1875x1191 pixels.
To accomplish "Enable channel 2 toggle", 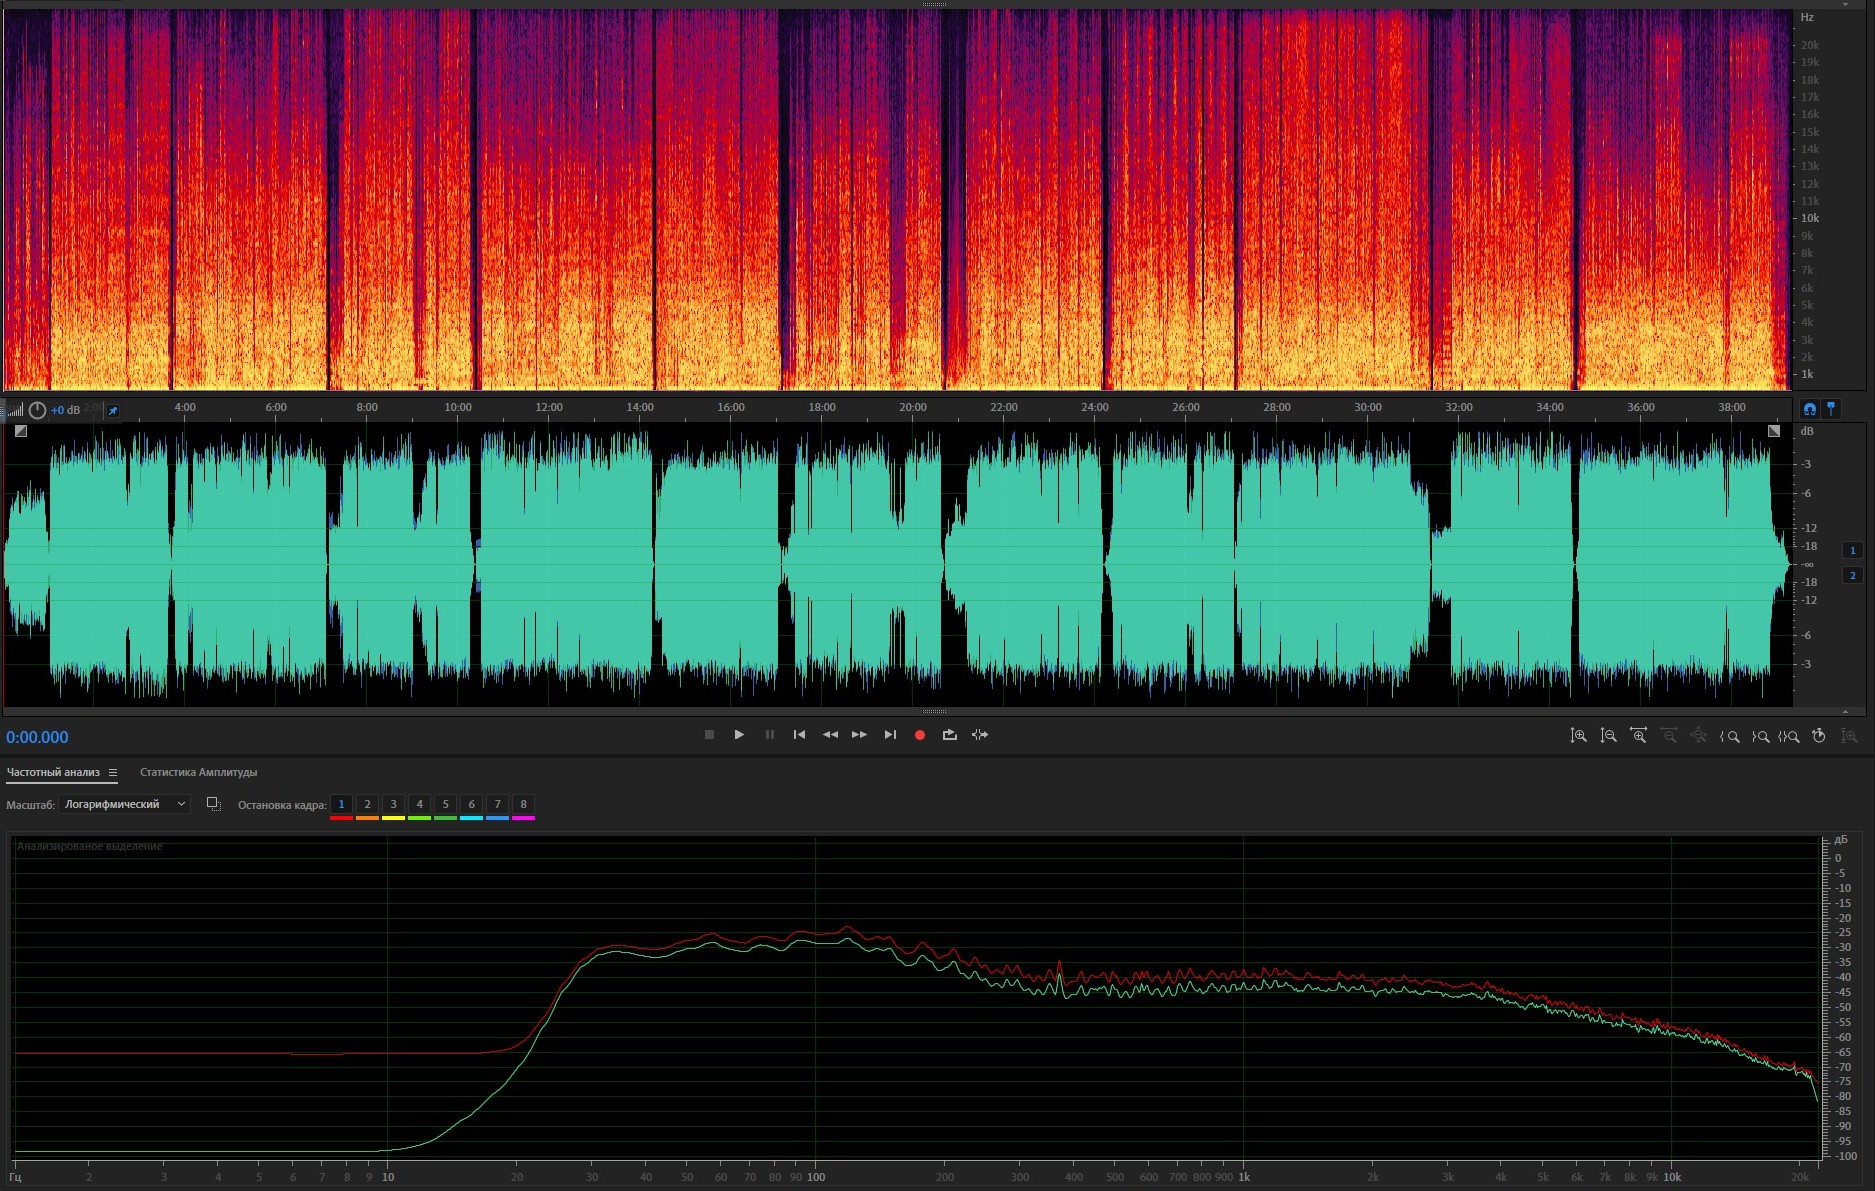I will click(1852, 575).
